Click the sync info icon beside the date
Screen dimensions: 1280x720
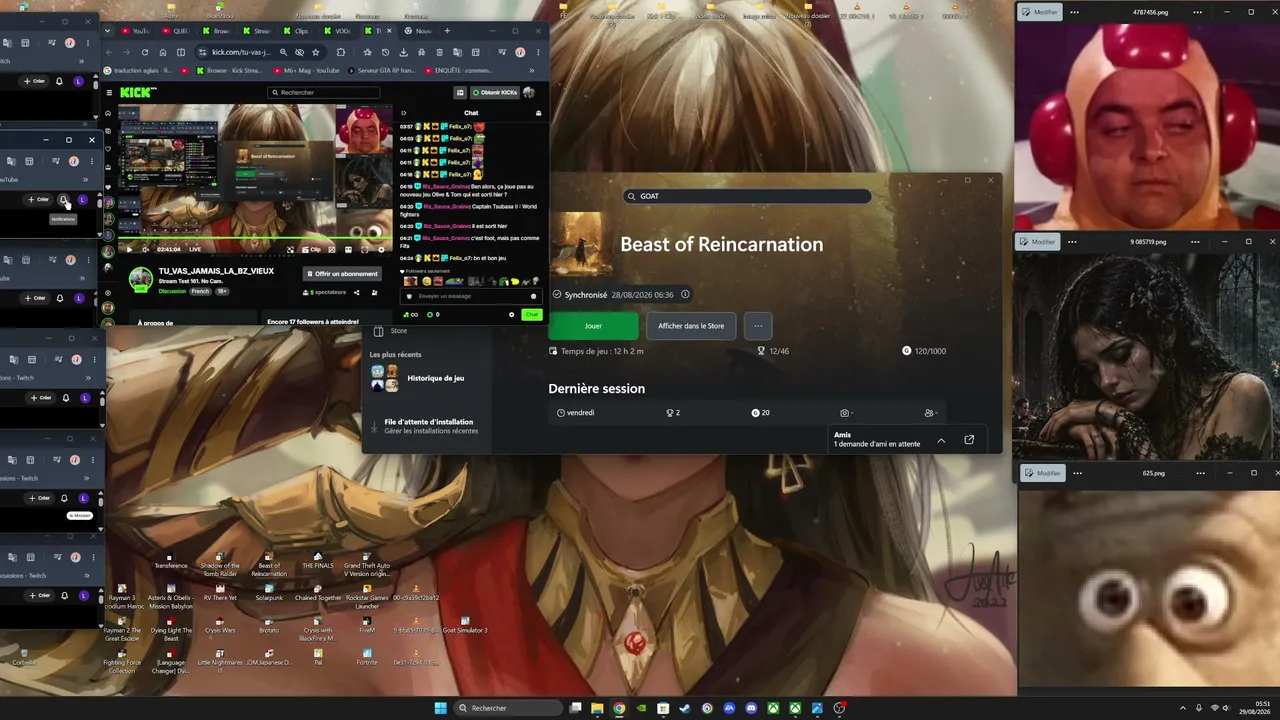[x=685, y=295]
